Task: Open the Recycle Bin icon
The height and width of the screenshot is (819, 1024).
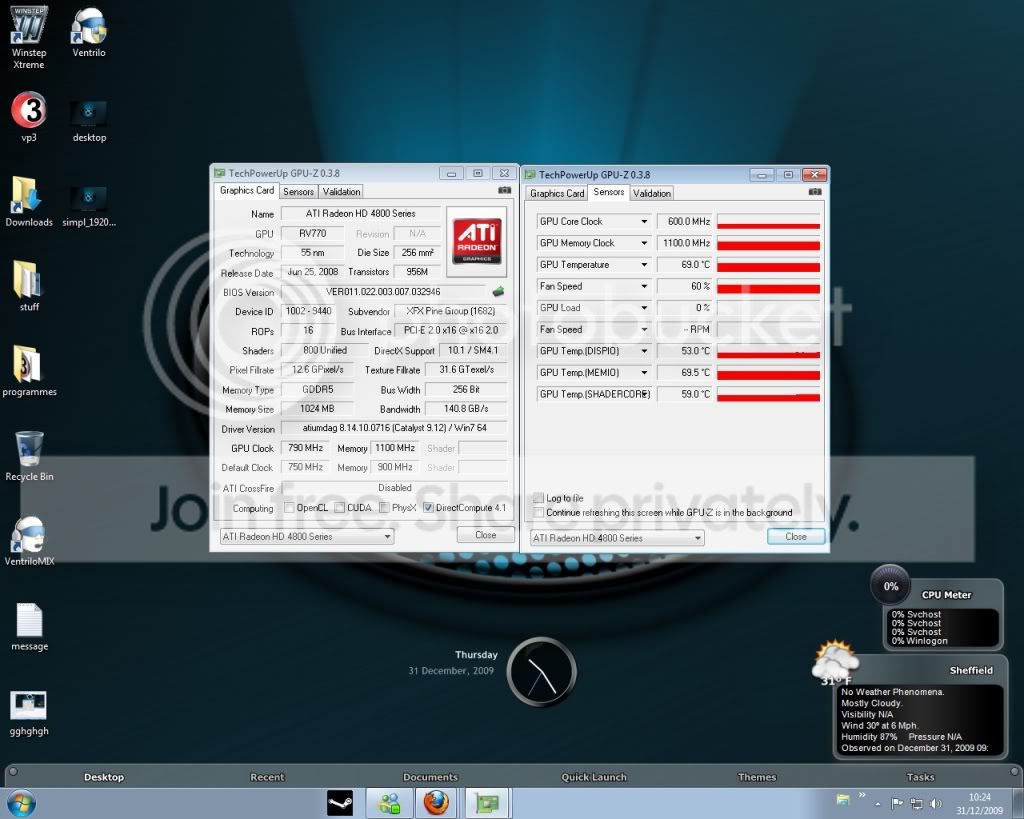Action: click(29, 456)
